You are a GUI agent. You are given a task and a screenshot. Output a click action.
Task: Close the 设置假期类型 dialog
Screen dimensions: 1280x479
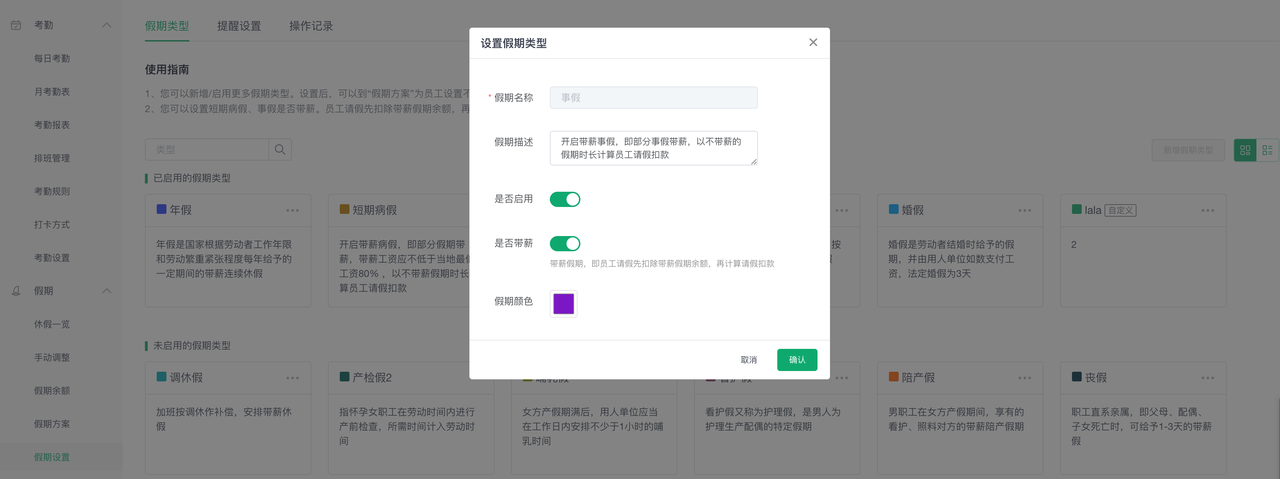click(813, 42)
